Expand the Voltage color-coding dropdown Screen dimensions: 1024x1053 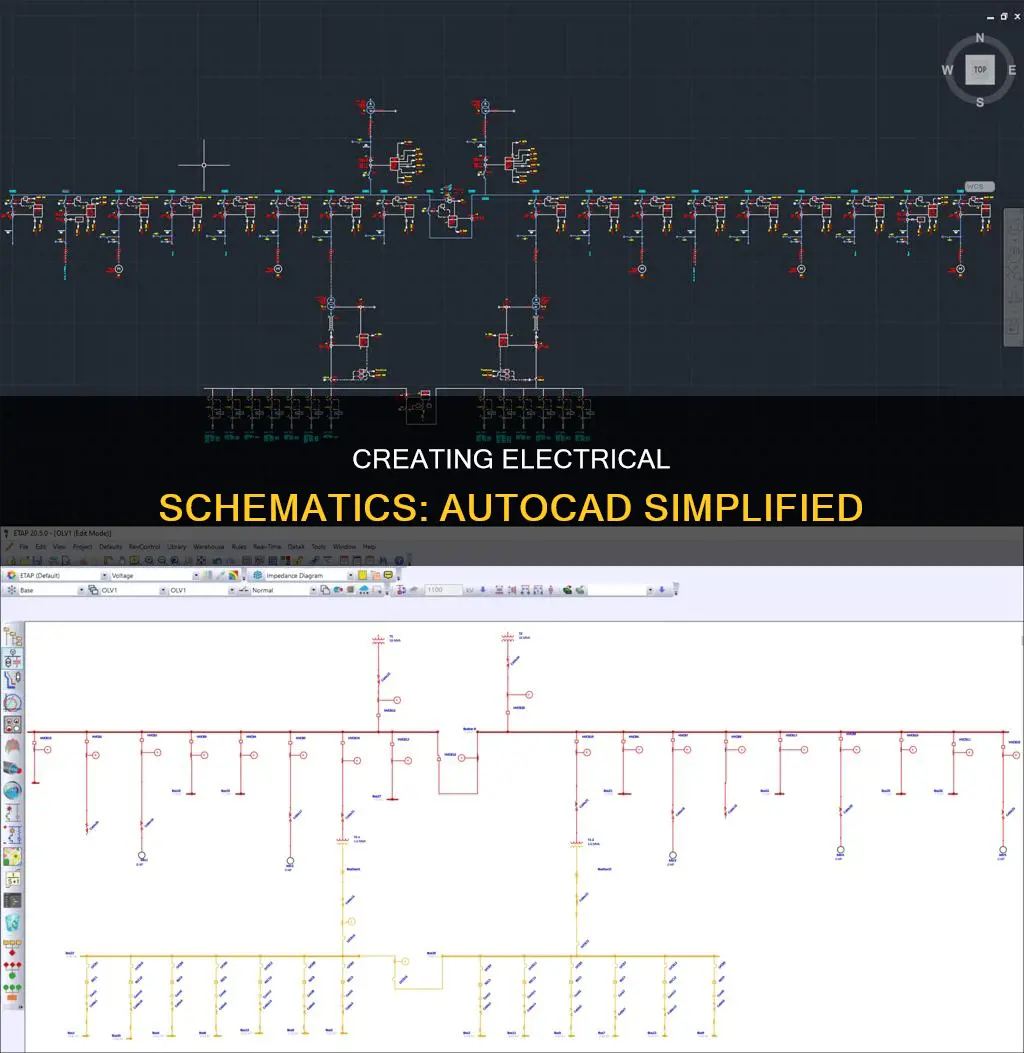[x=196, y=576]
